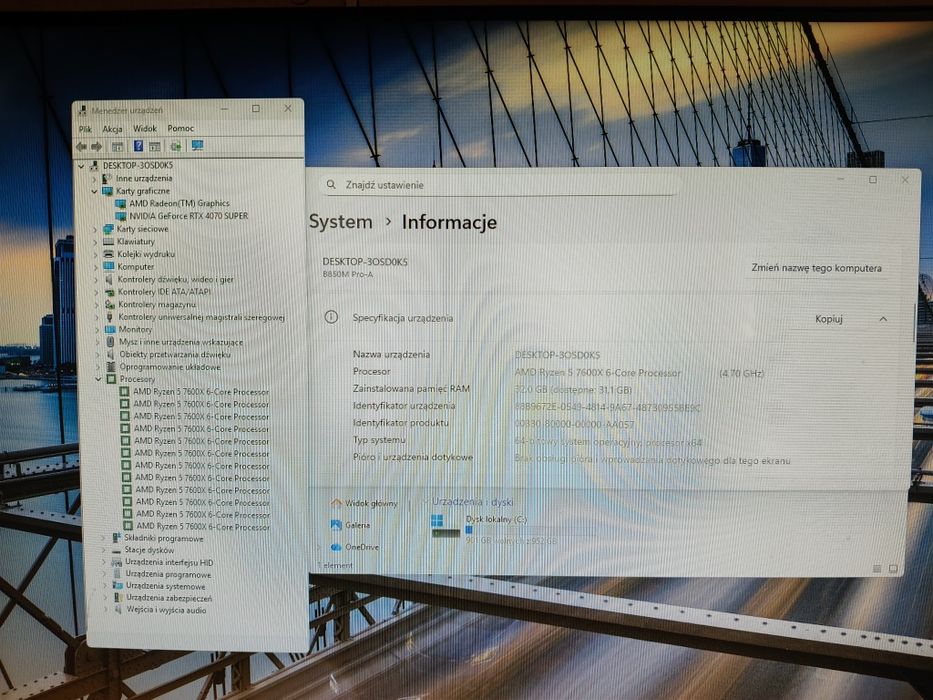Open the Widok menu in Device Manager

(x=145, y=128)
